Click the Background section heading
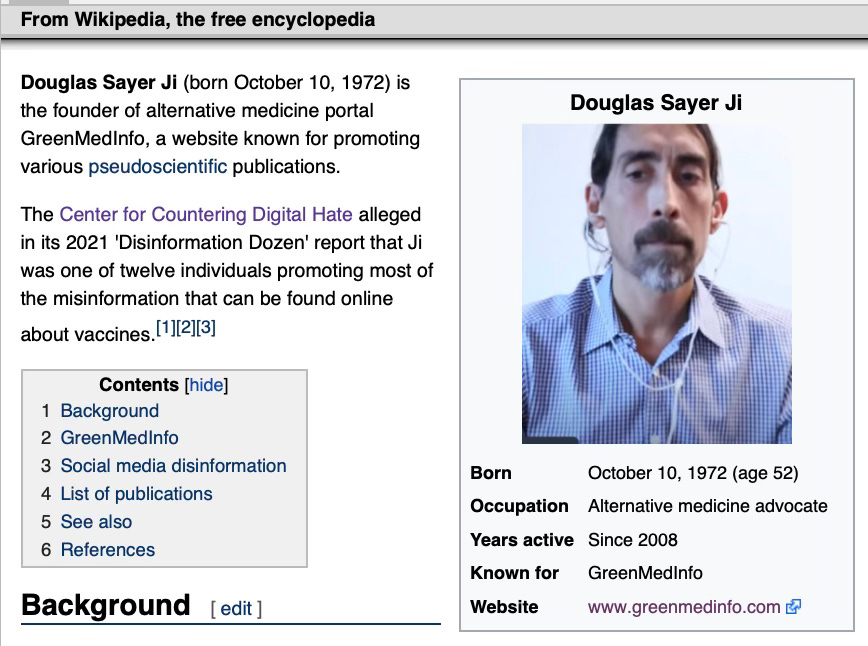This screenshot has width=868, height=646. 106,605
